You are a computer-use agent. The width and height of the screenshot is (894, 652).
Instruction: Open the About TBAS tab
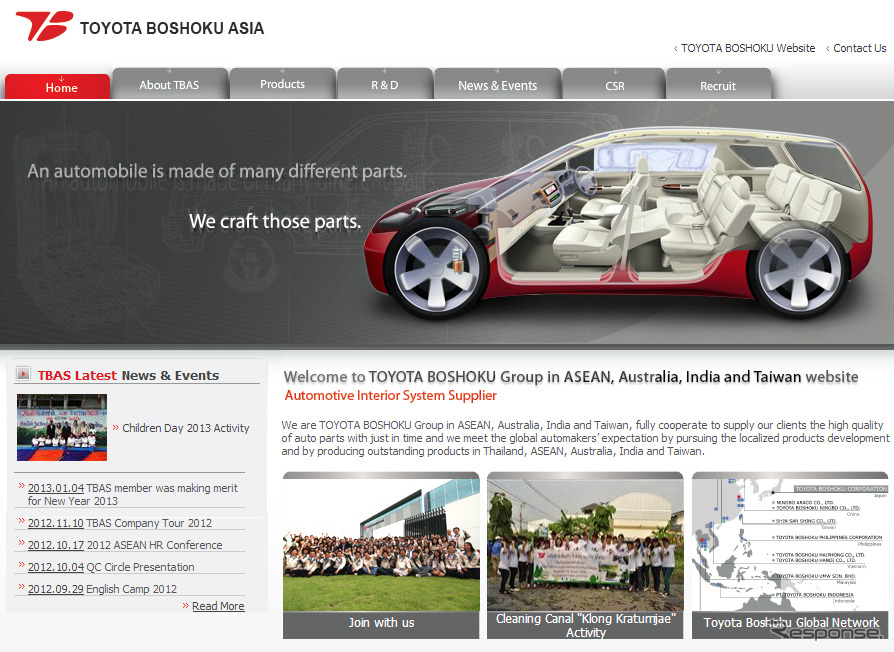click(170, 84)
